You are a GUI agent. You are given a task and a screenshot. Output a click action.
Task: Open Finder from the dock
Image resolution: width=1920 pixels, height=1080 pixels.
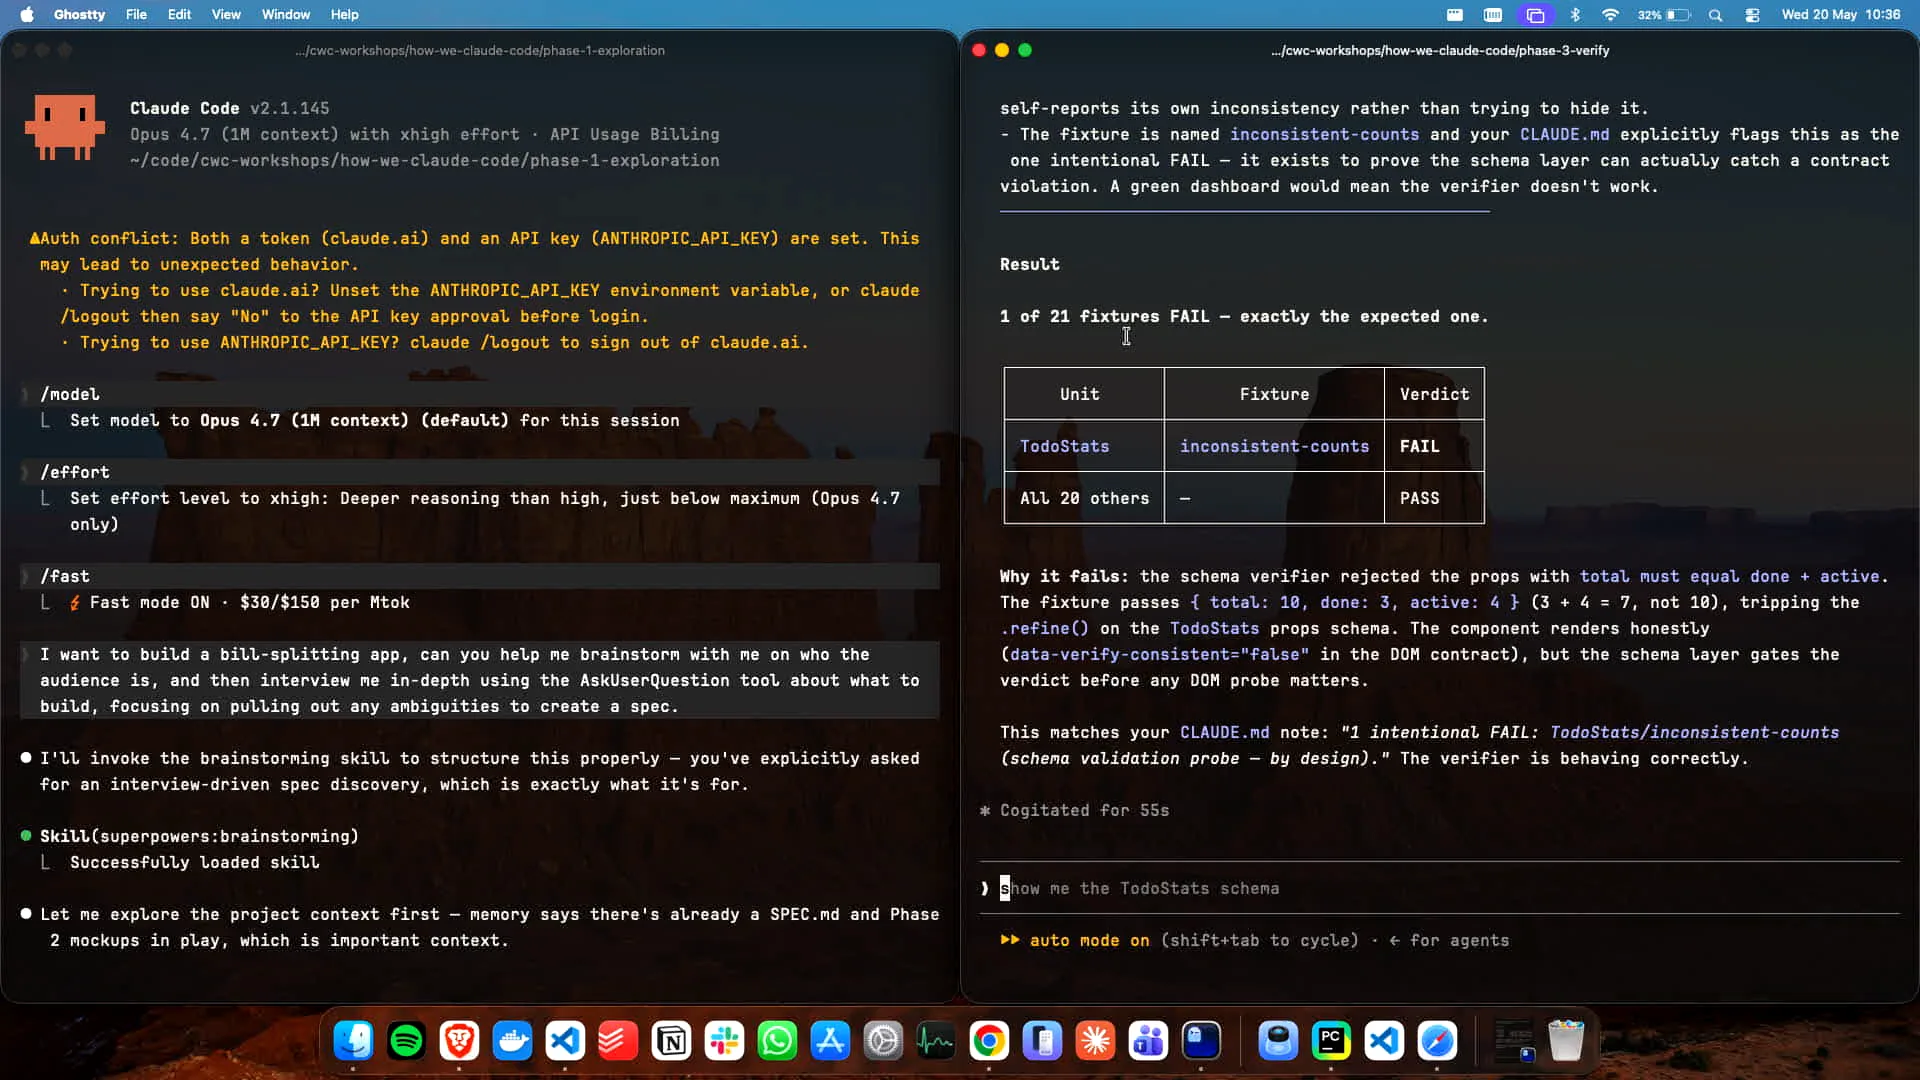pos(353,1041)
